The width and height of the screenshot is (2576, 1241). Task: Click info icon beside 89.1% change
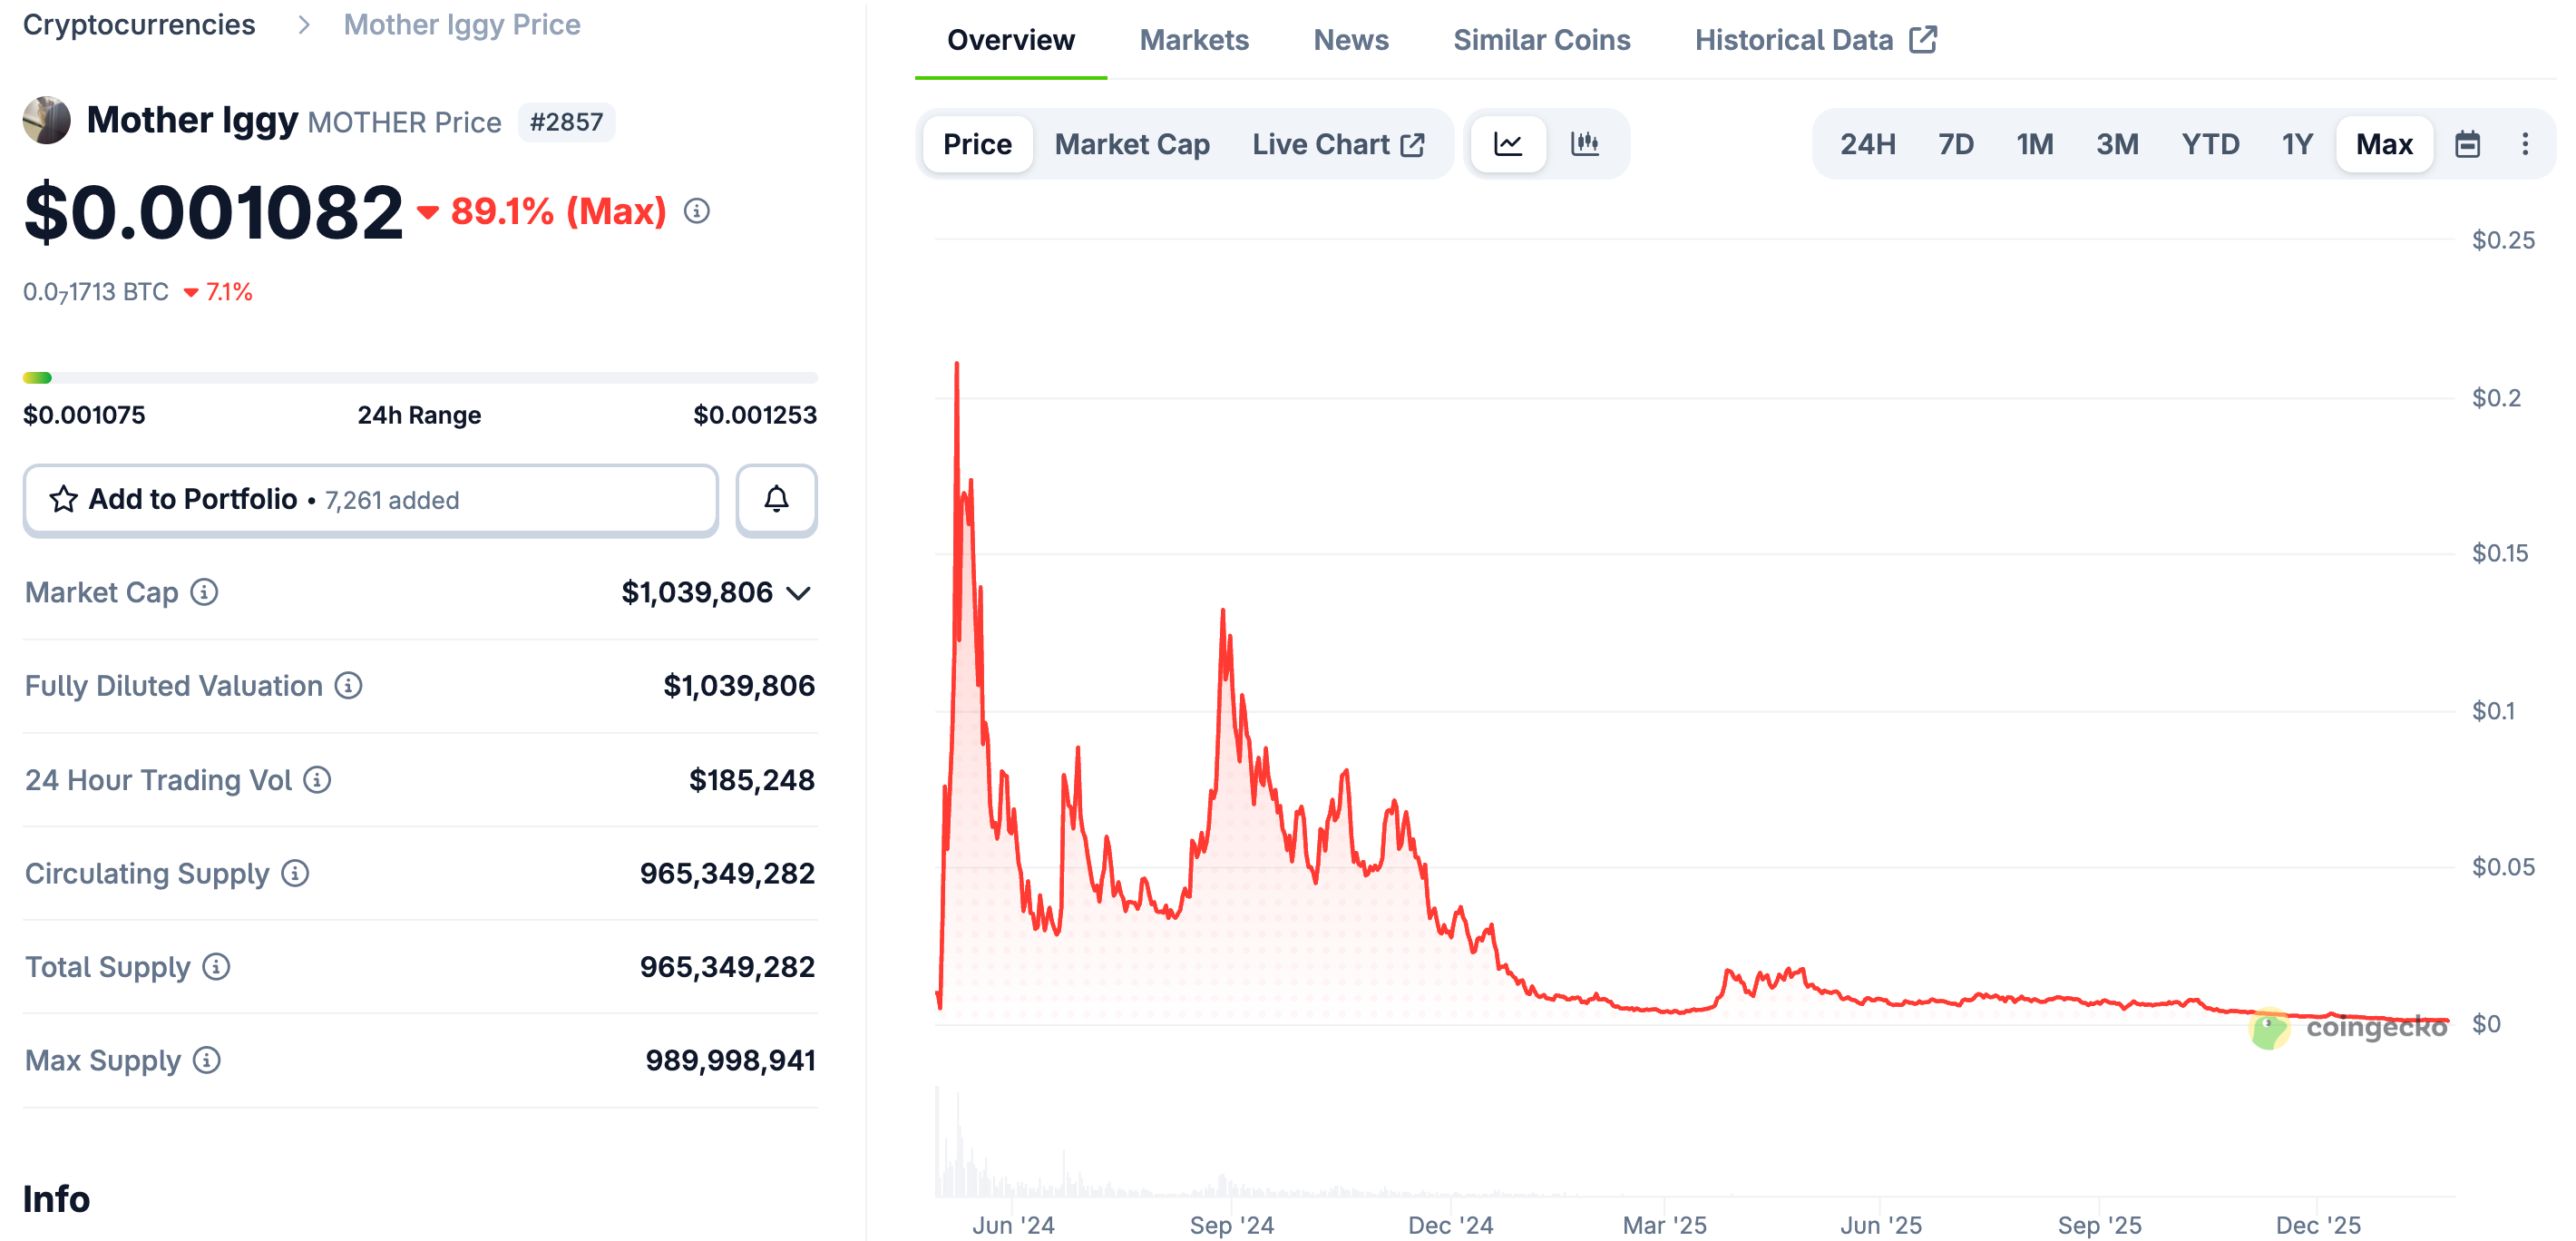[x=697, y=211]
